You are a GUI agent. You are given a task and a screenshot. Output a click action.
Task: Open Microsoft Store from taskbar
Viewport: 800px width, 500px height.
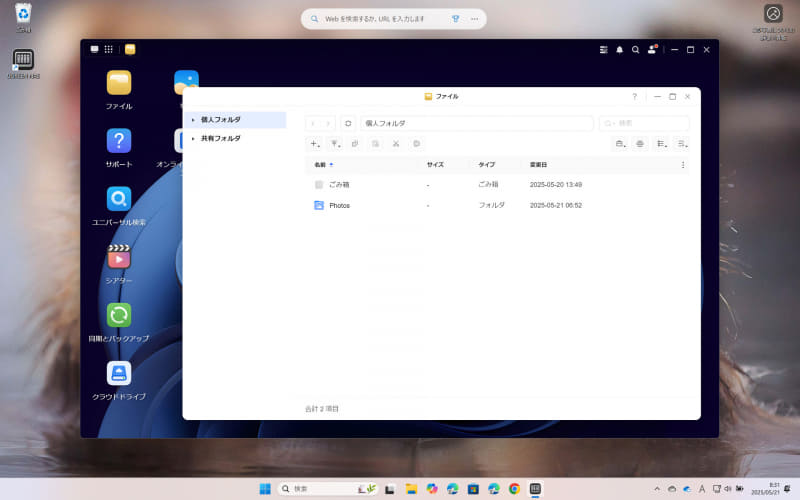(x=473, y=489)
